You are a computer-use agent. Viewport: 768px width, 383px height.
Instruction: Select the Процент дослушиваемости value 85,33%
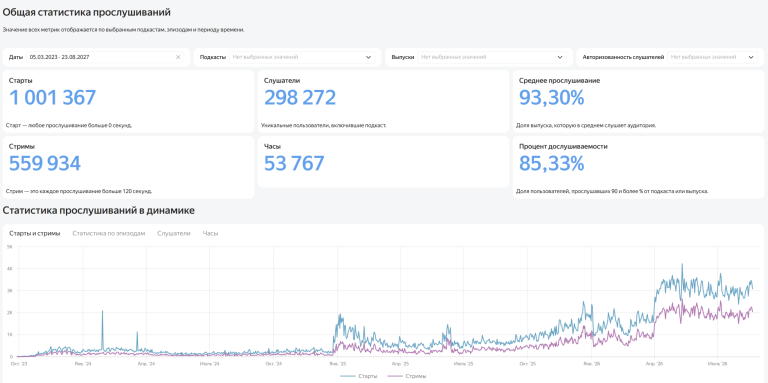(x=552, y=164)
